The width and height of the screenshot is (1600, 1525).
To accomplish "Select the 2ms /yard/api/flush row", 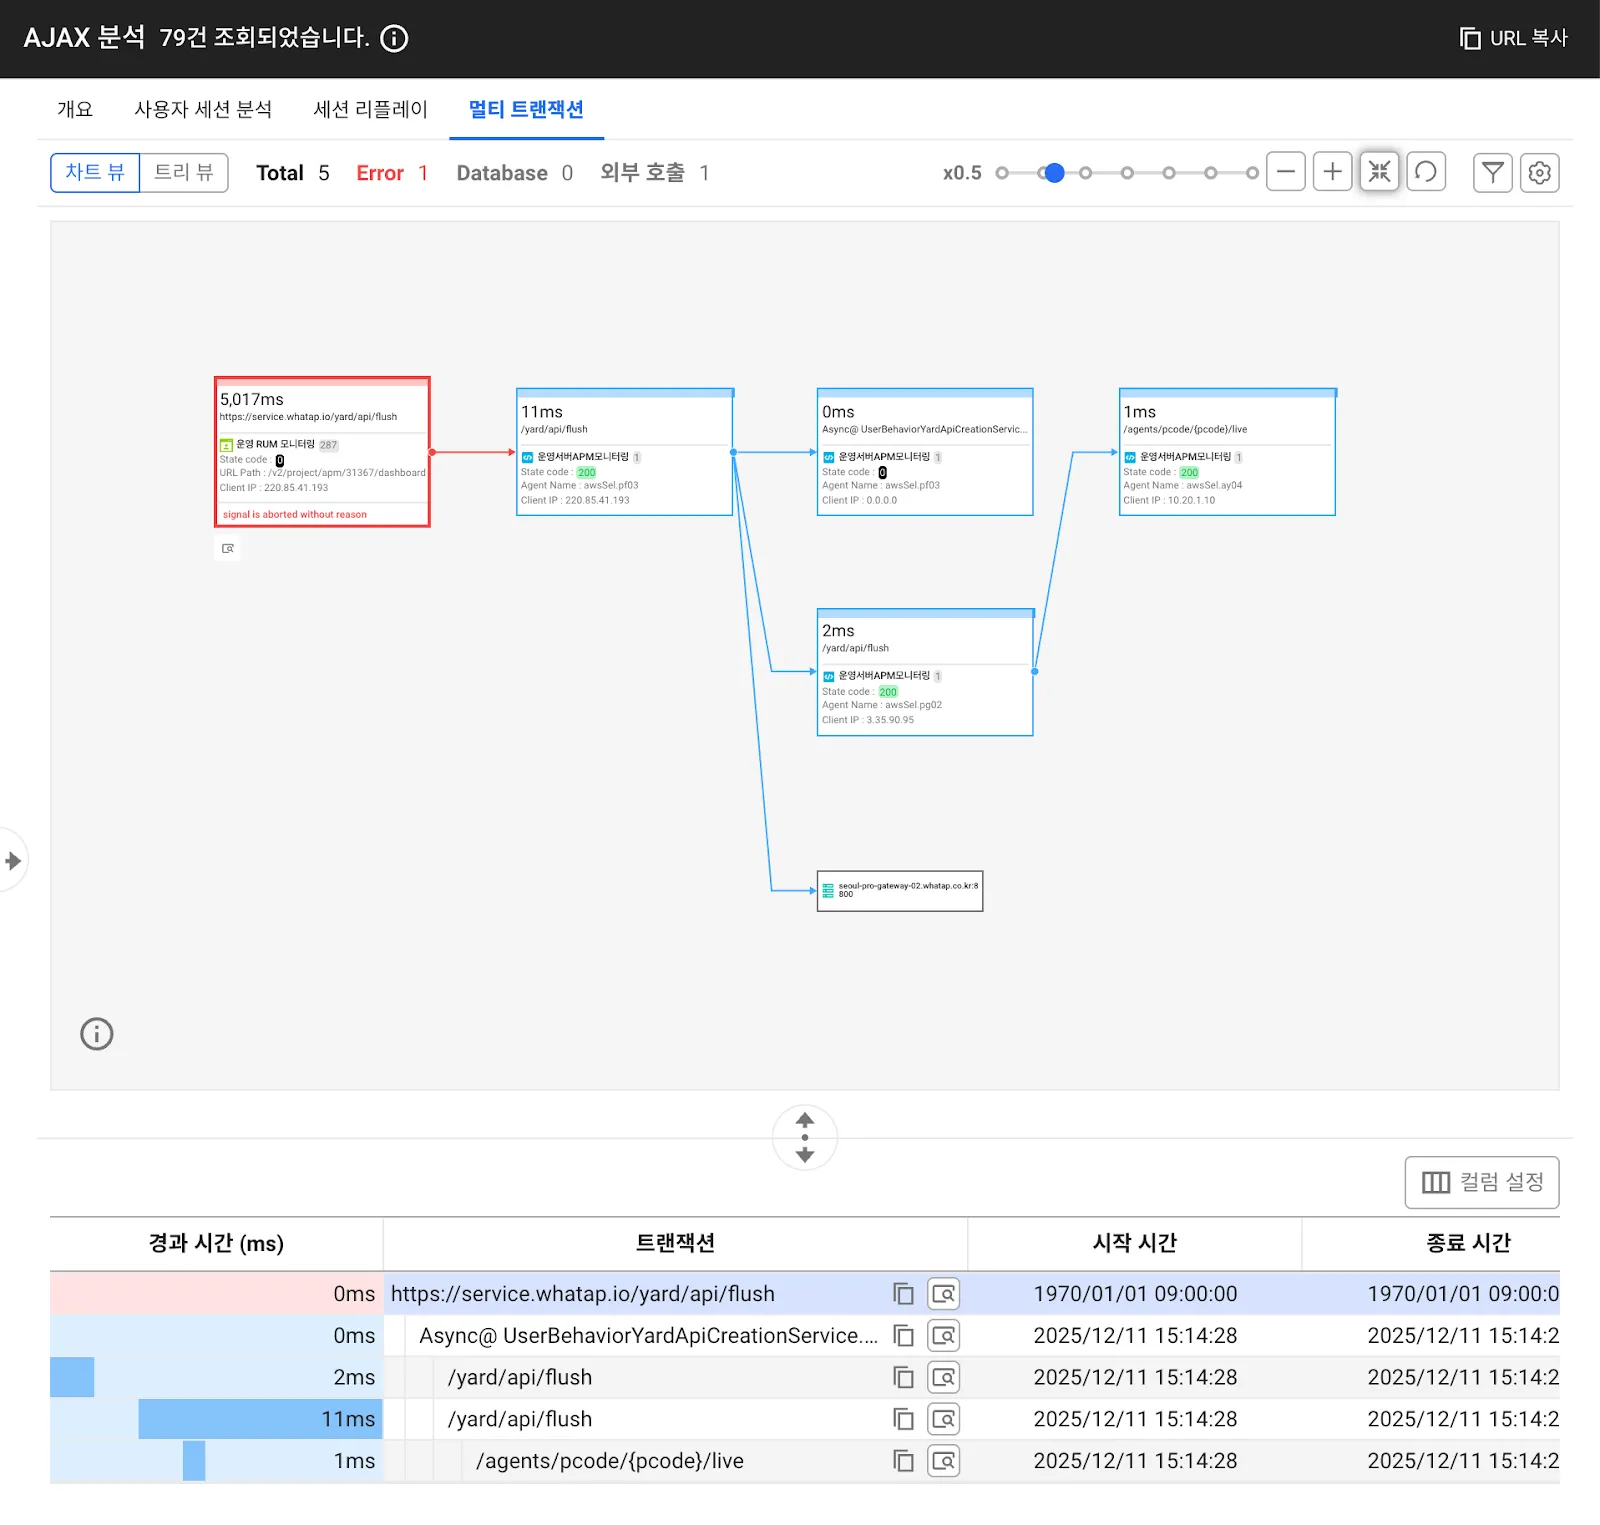I will pyautogui.click(x=805, y=1377).
